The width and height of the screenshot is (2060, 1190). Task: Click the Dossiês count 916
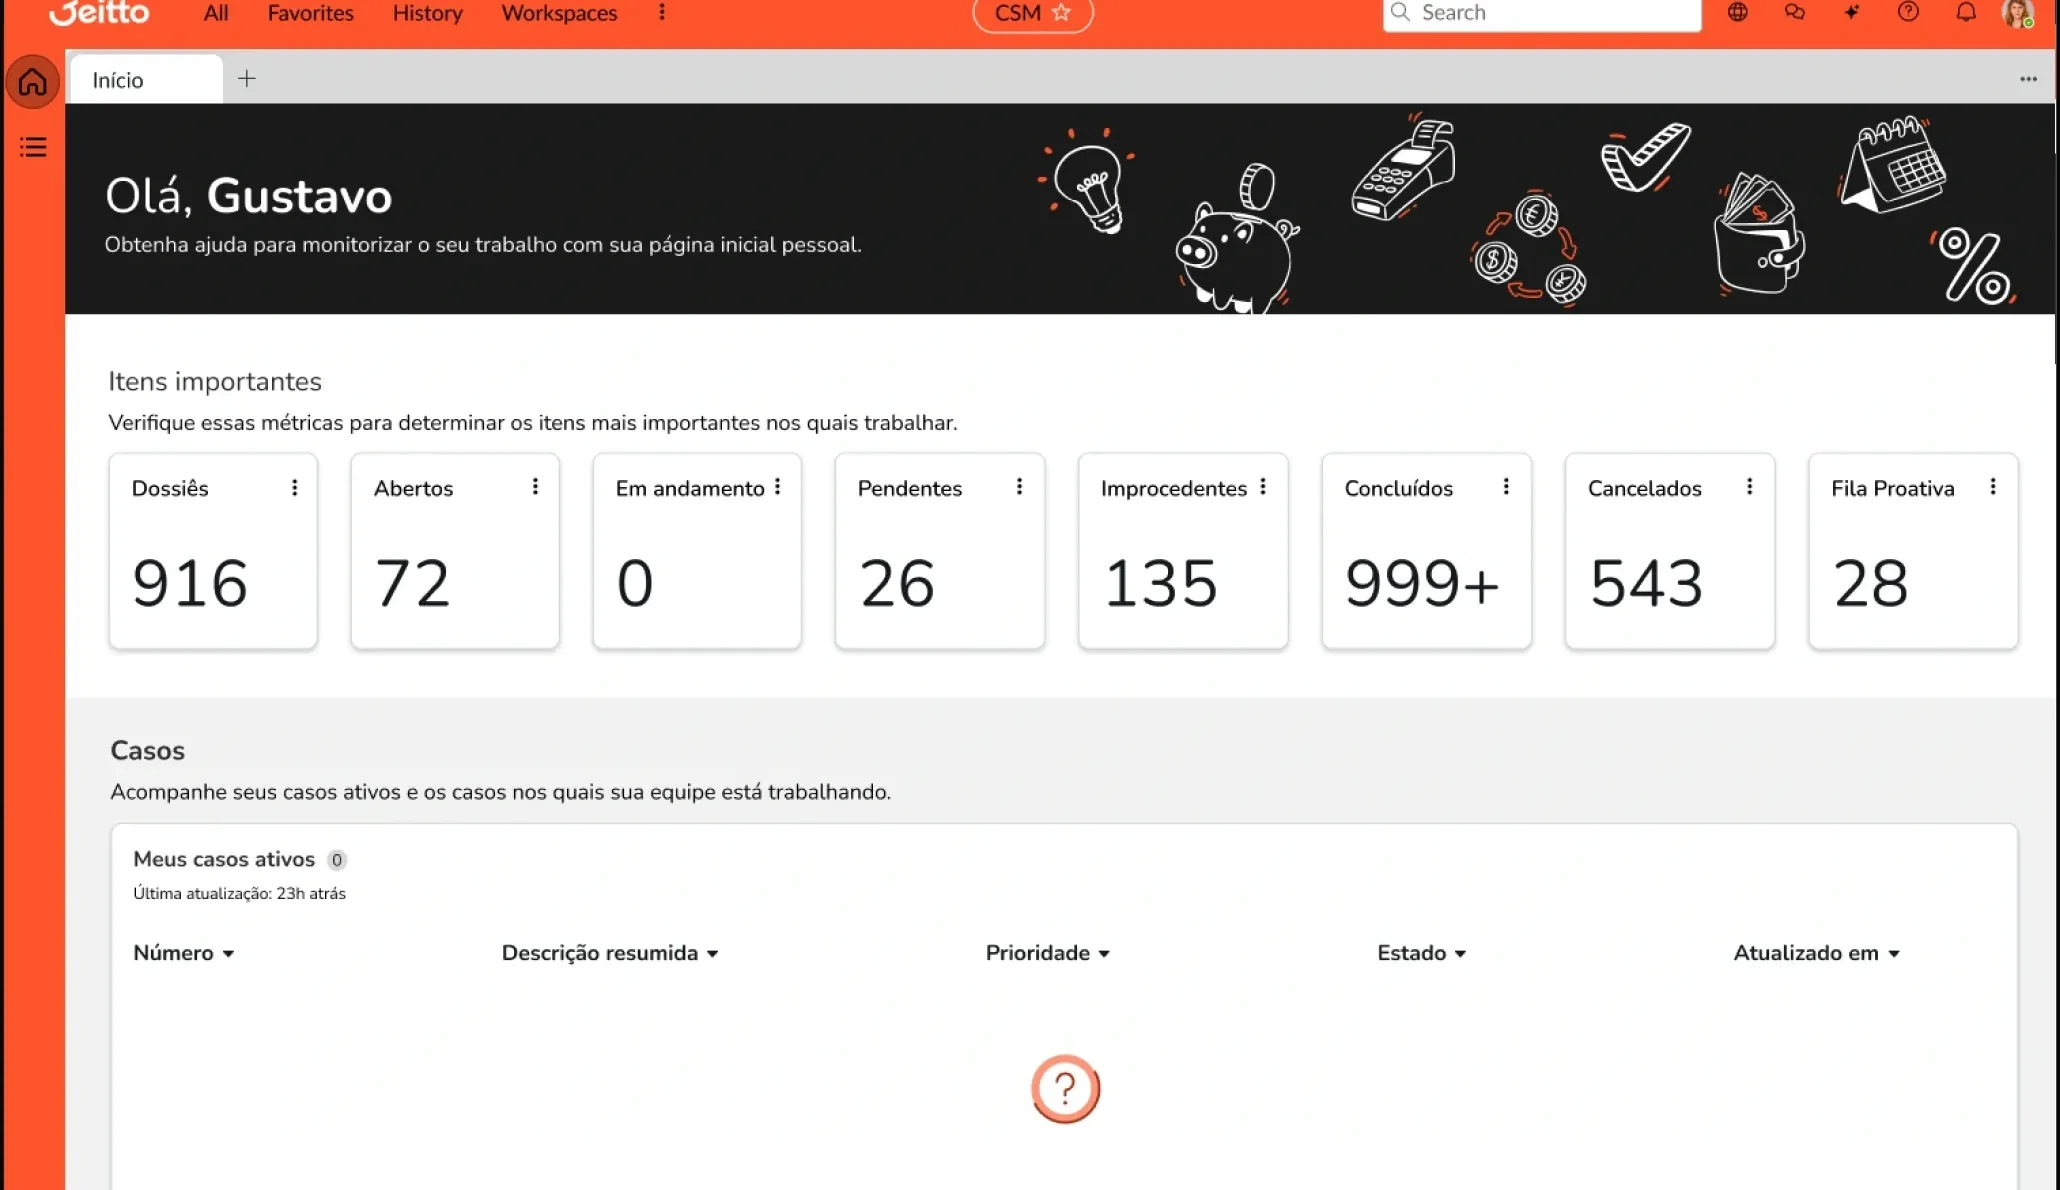click(189, 583)
